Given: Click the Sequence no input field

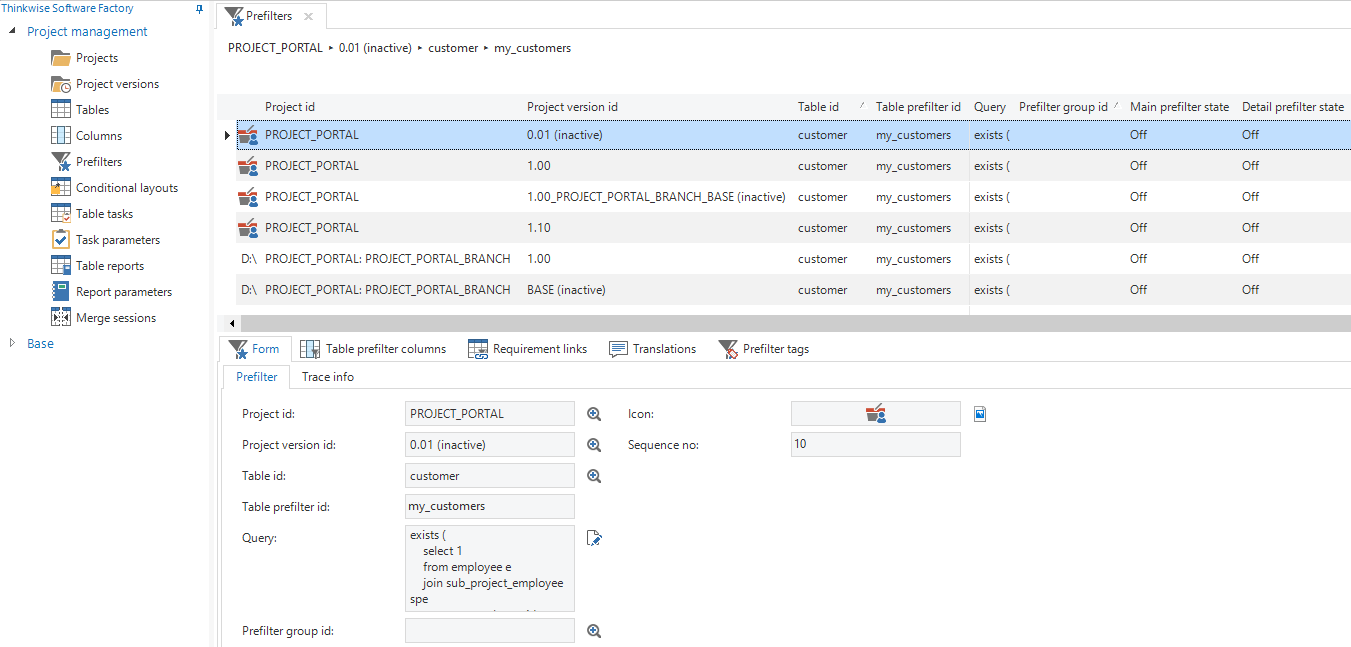Looking at the screenshot, I should (x=875, y=444).
